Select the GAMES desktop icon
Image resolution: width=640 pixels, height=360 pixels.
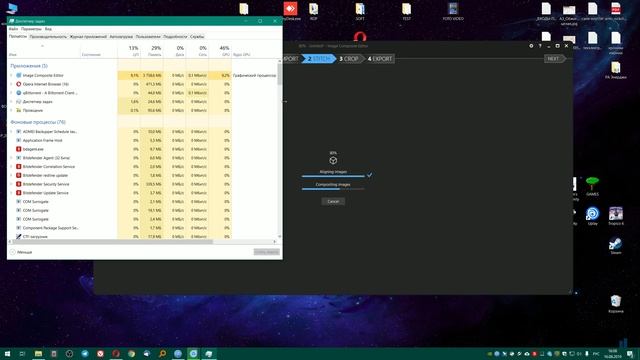[592, 187]
